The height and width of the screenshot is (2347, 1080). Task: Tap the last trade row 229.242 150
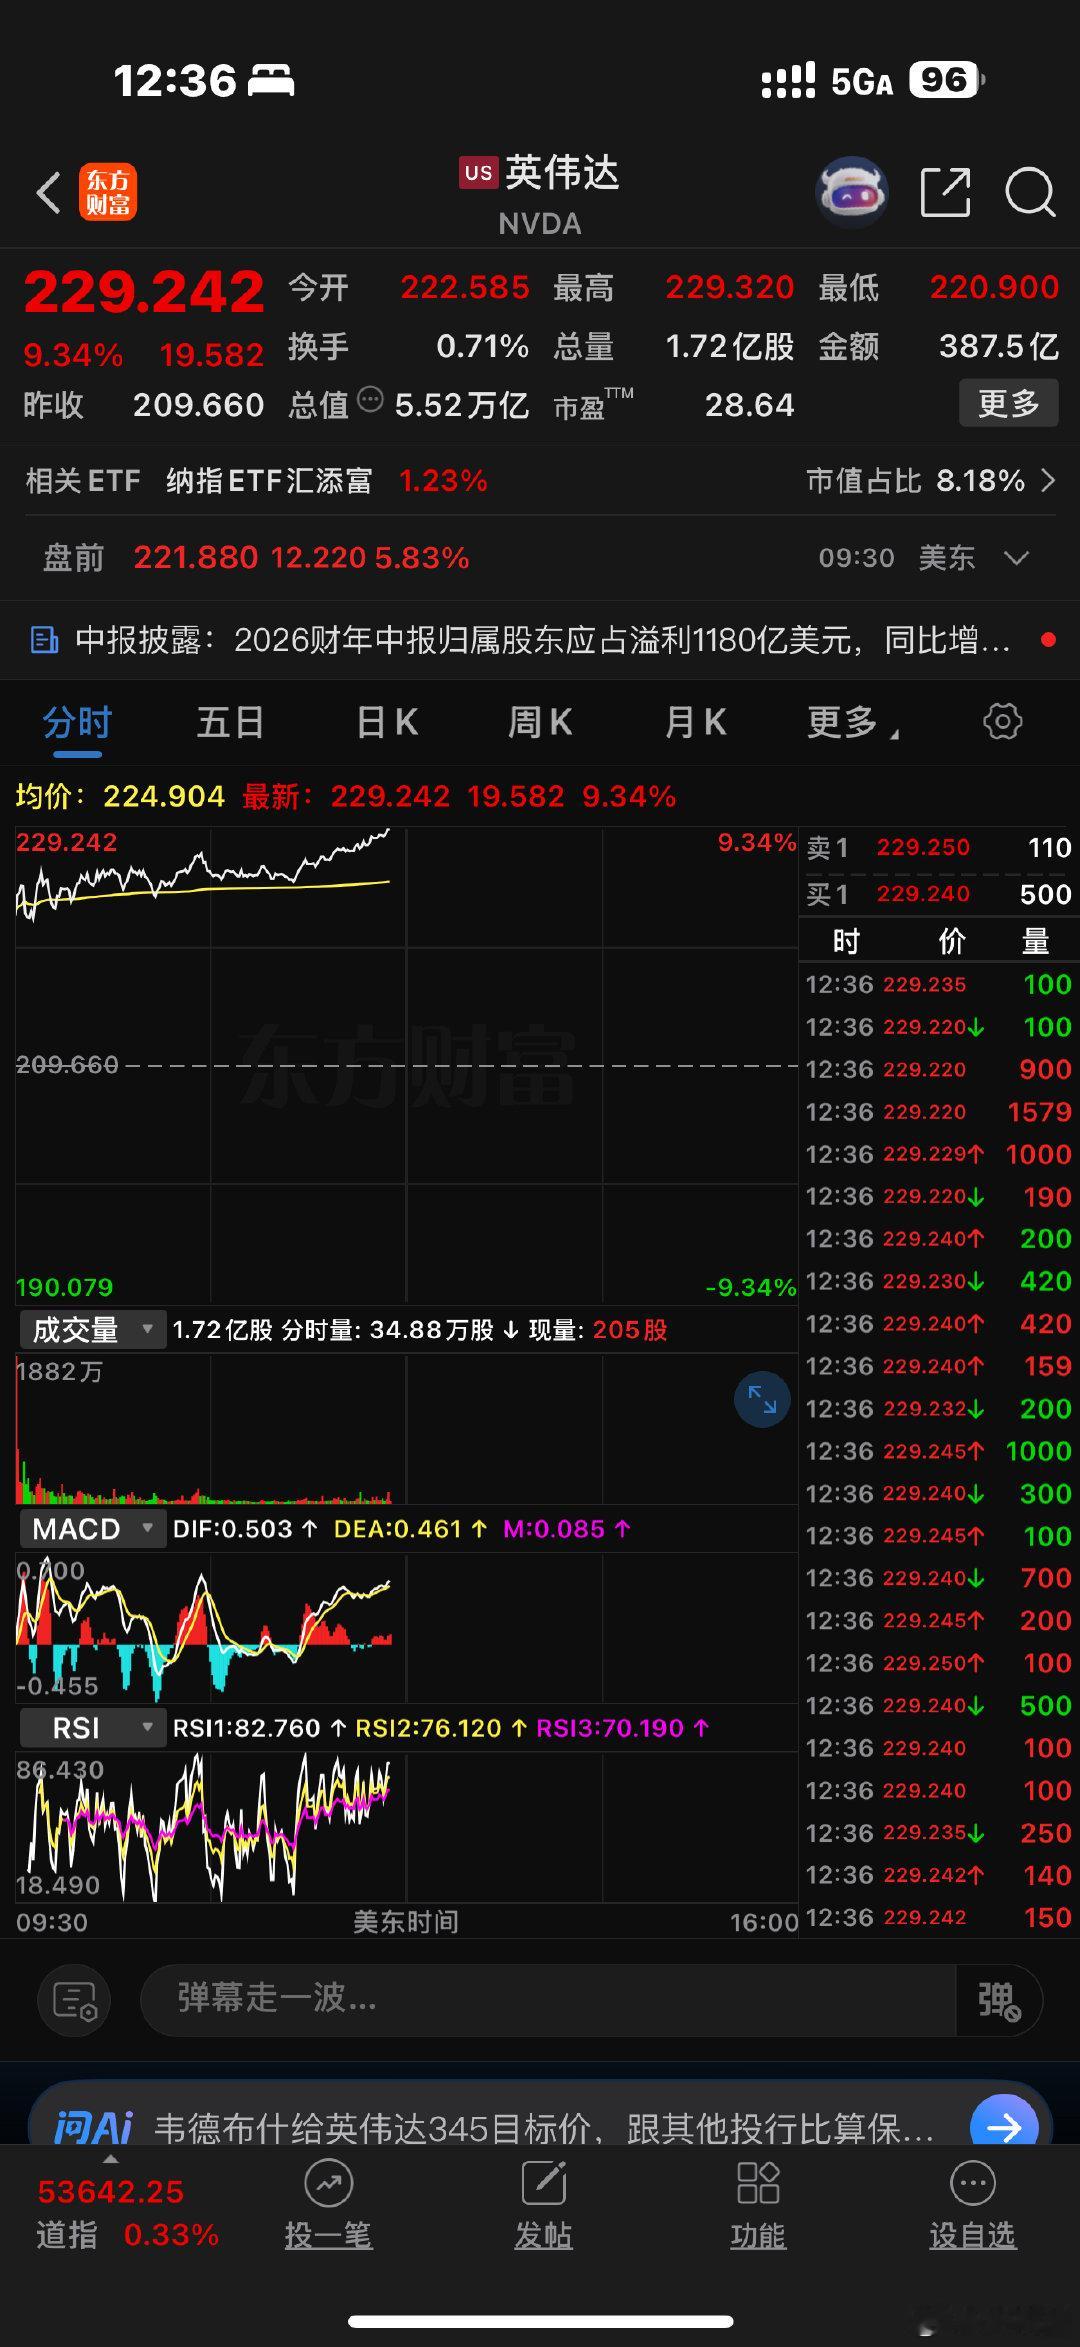pyautogui.click(x=938, y=1917)
